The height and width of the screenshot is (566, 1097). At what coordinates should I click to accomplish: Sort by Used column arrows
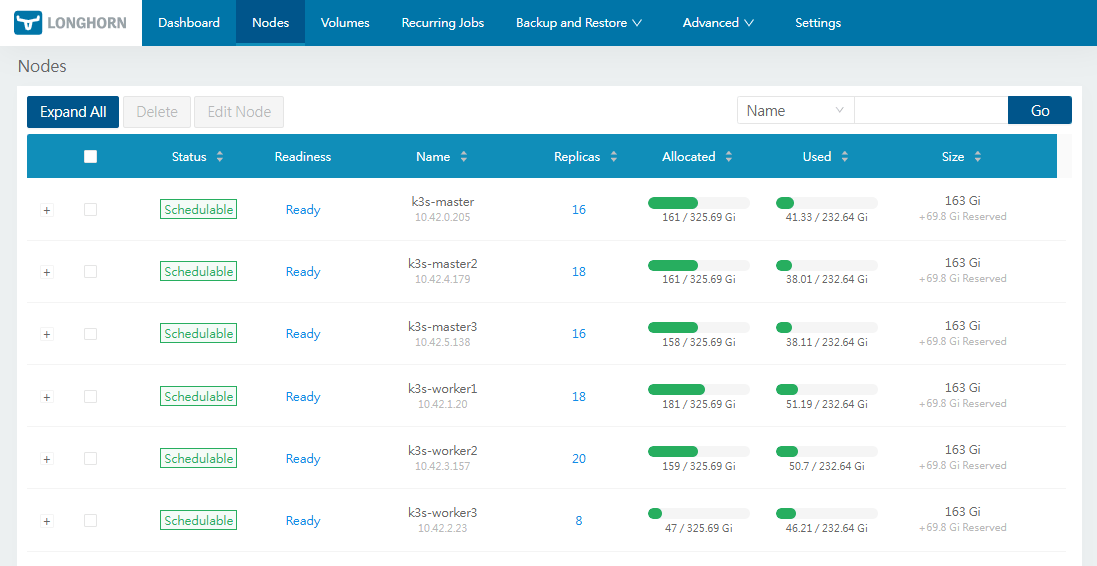844,157
